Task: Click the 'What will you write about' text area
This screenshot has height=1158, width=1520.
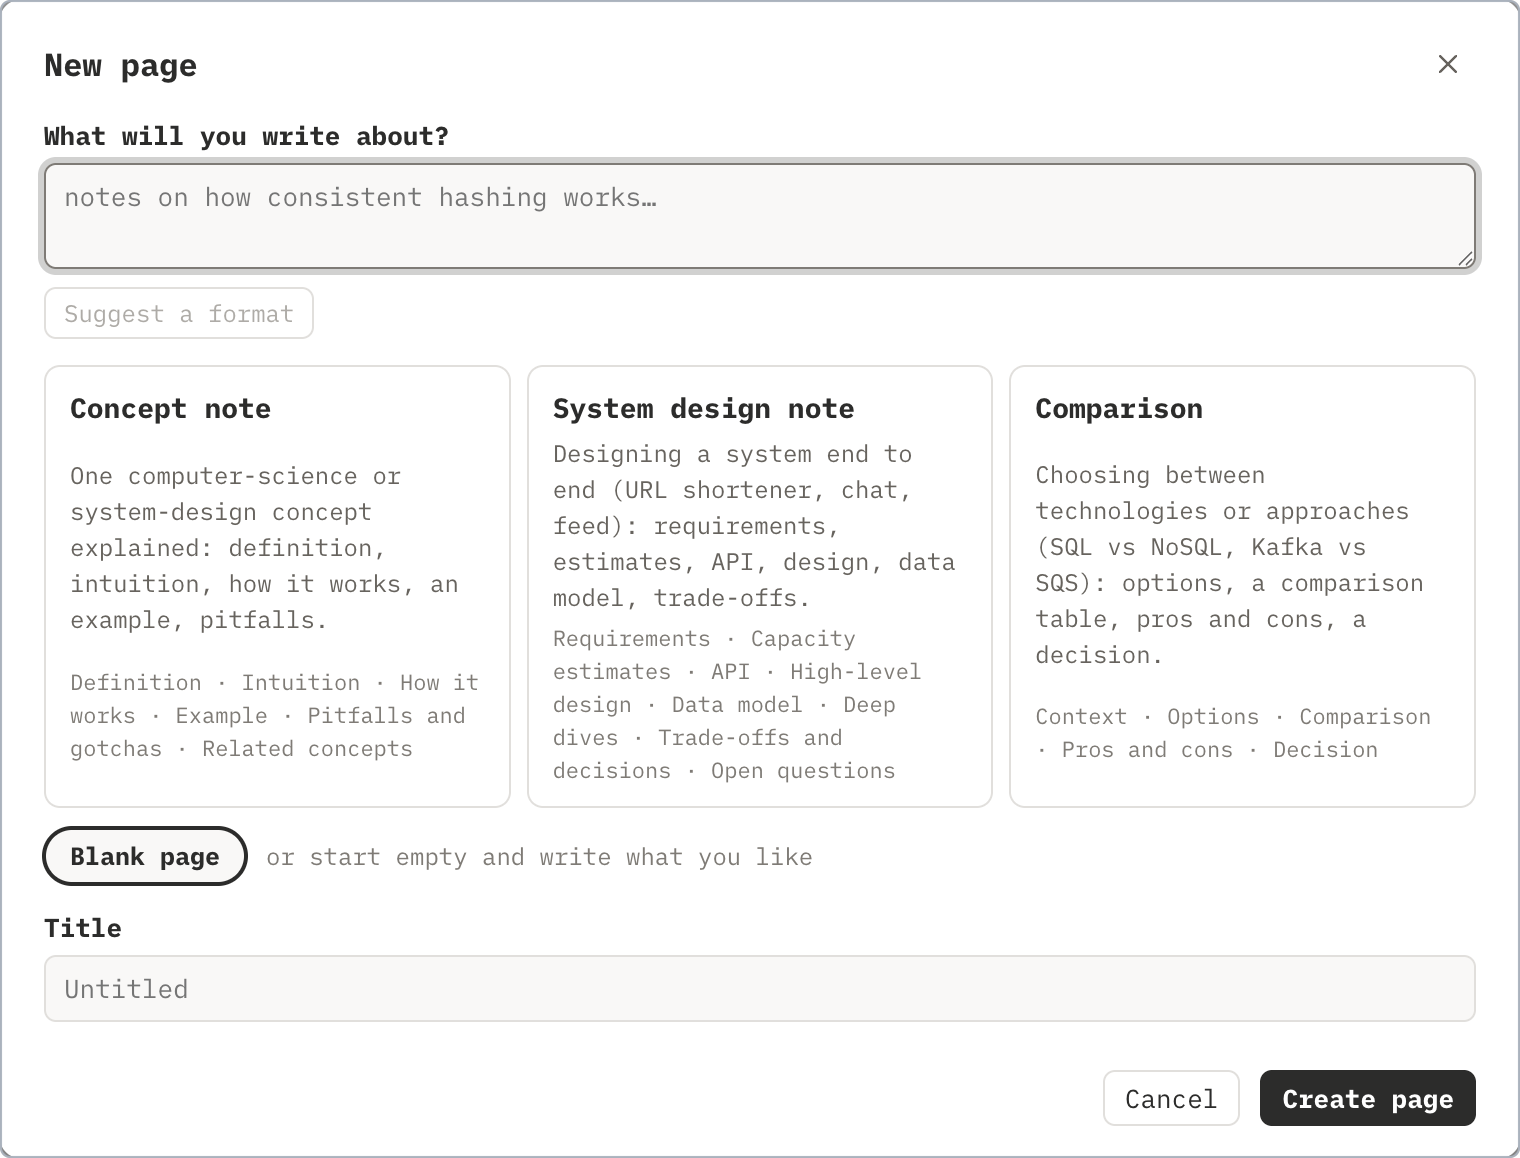Action: pyautogui.click(x=760, y=216)
